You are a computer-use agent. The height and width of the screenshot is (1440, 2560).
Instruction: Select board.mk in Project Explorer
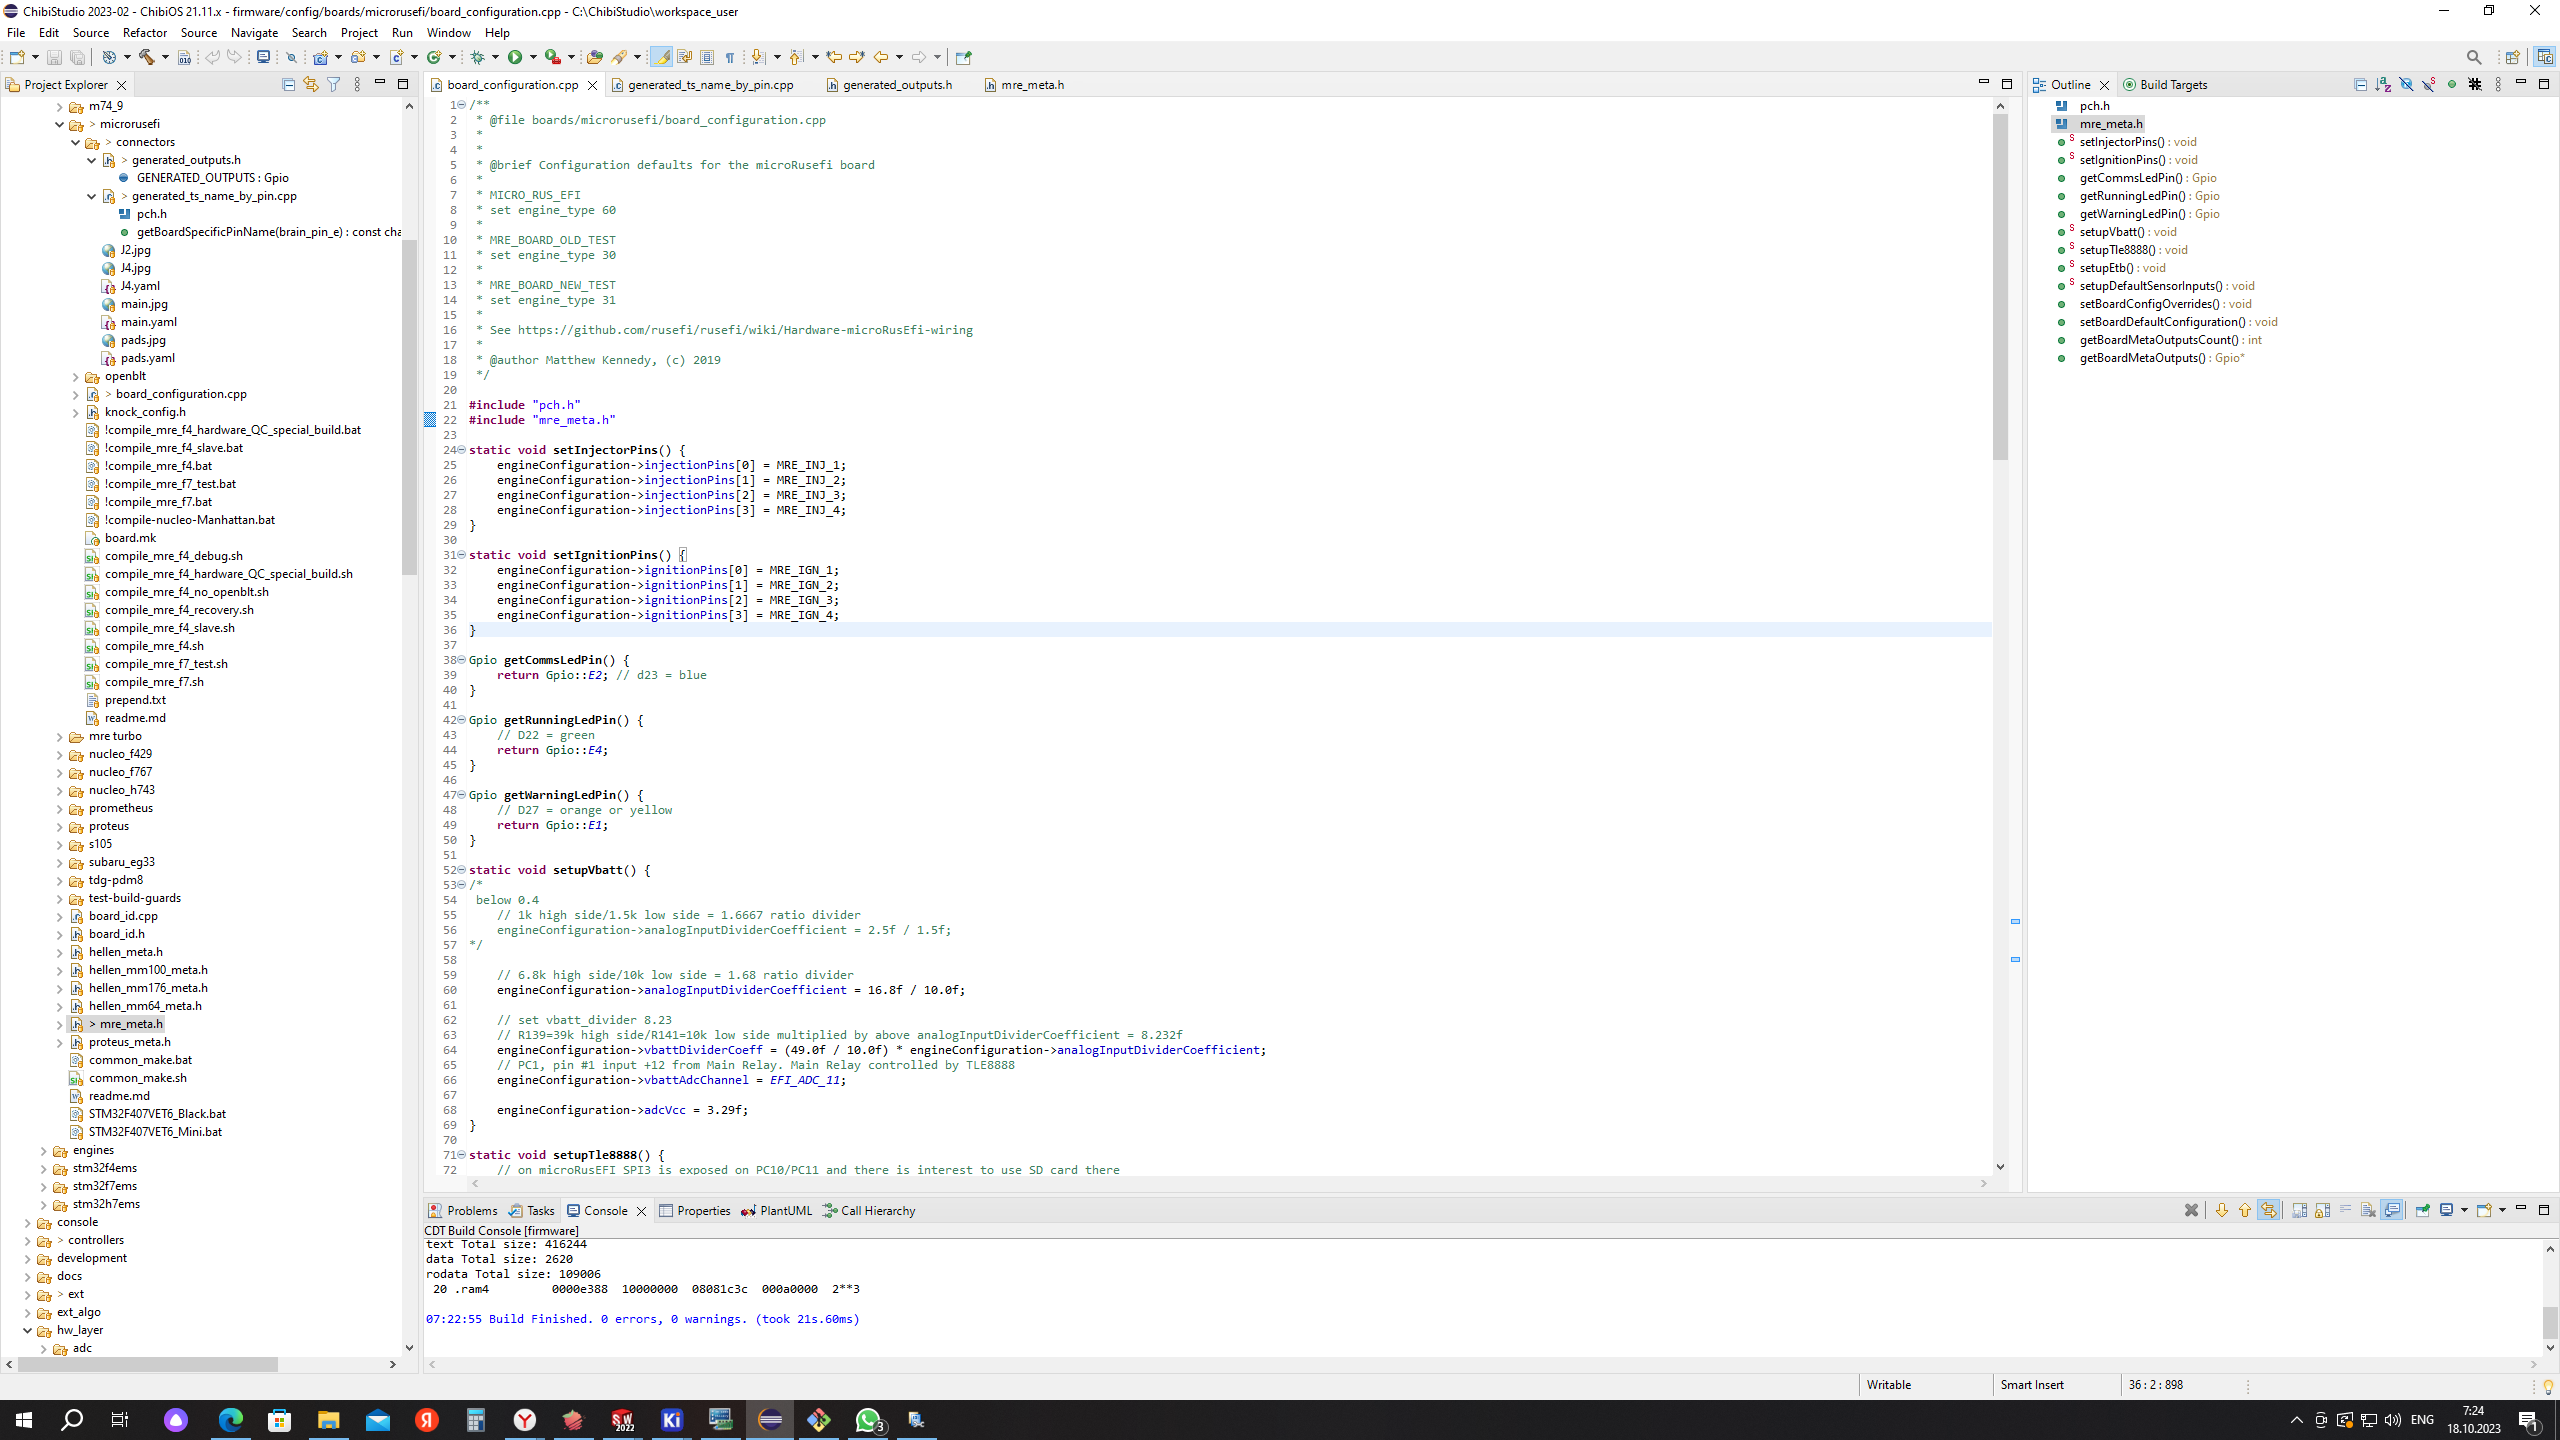(130, 538)
